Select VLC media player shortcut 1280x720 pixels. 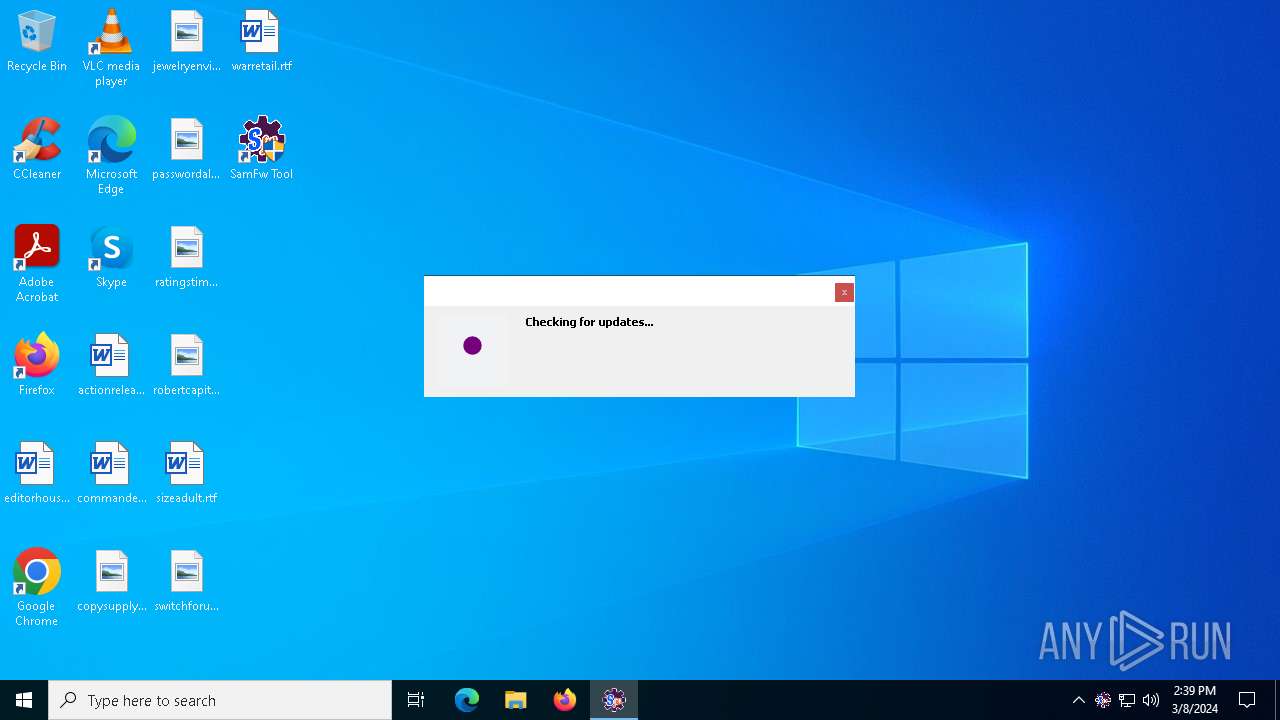coord(111,47)
